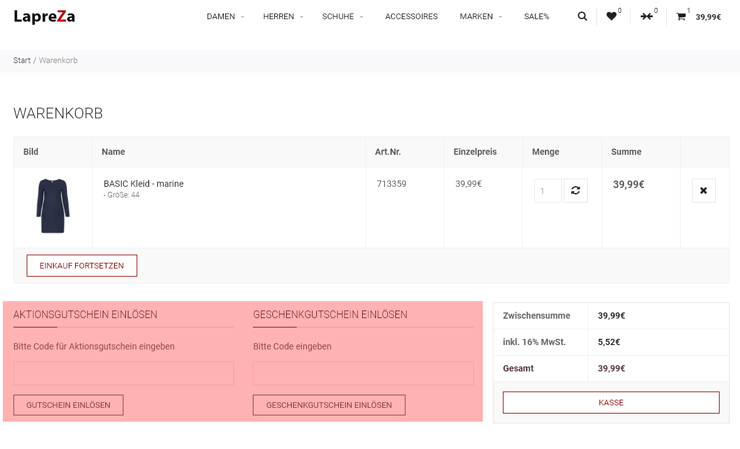Focus the Geschenkgutschein code field
The height and width of the screenshot is (449, 740).
click(363, 373)
